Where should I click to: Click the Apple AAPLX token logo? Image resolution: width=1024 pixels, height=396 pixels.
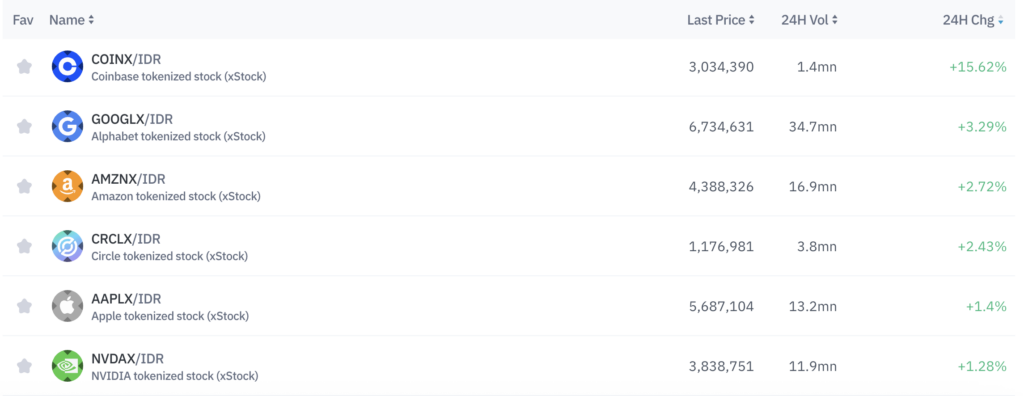[67, 306]
